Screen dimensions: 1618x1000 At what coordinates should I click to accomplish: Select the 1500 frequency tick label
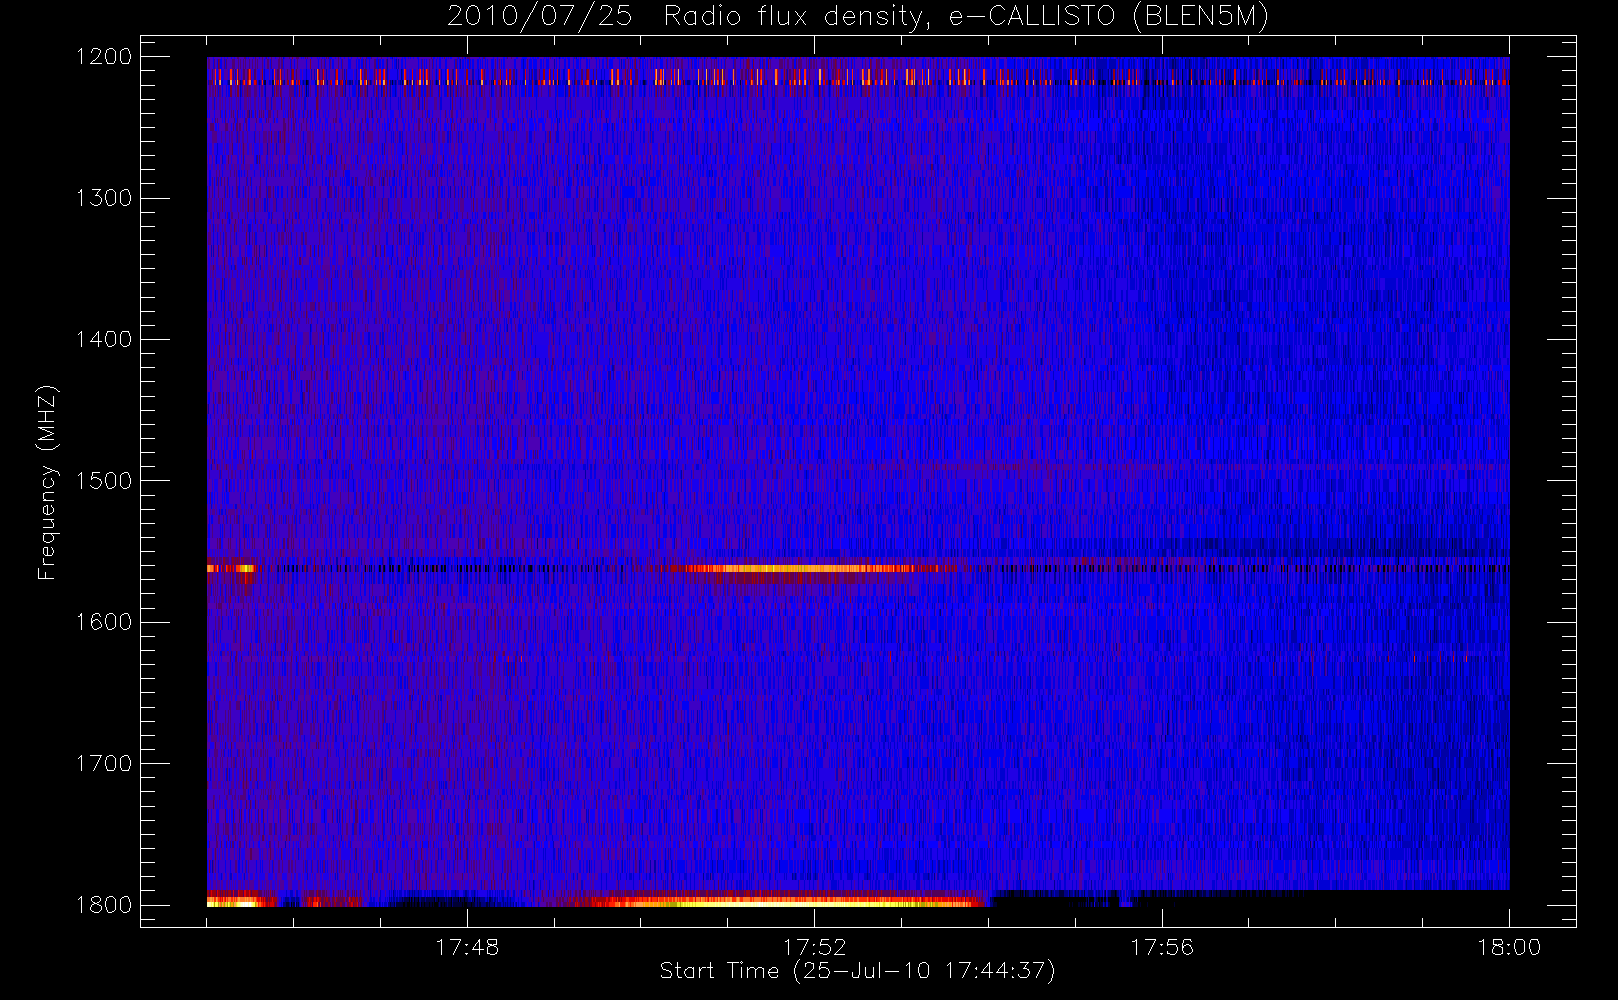[104, 481]
